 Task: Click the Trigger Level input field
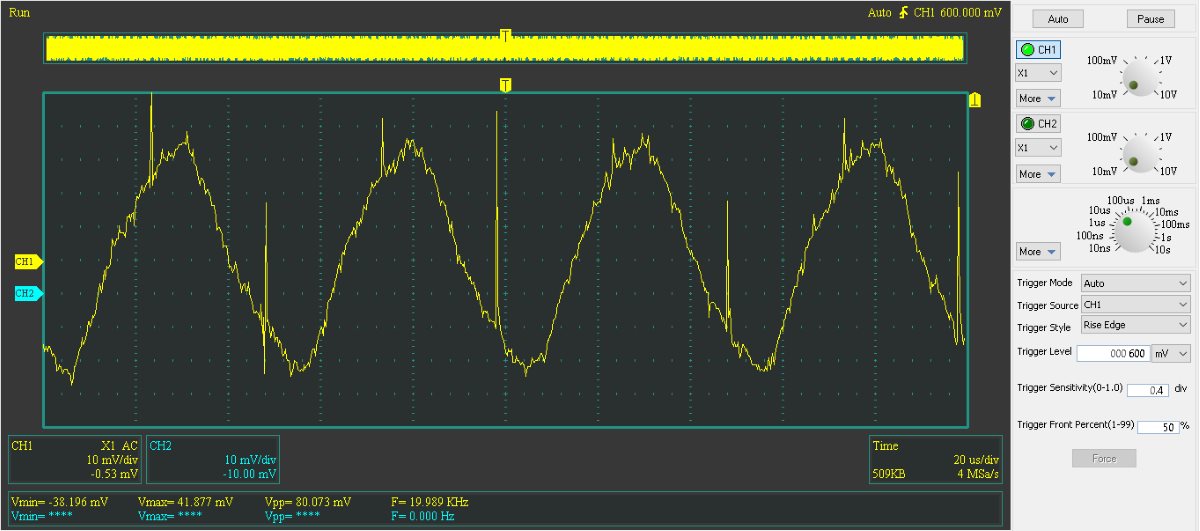(1112, 353)
